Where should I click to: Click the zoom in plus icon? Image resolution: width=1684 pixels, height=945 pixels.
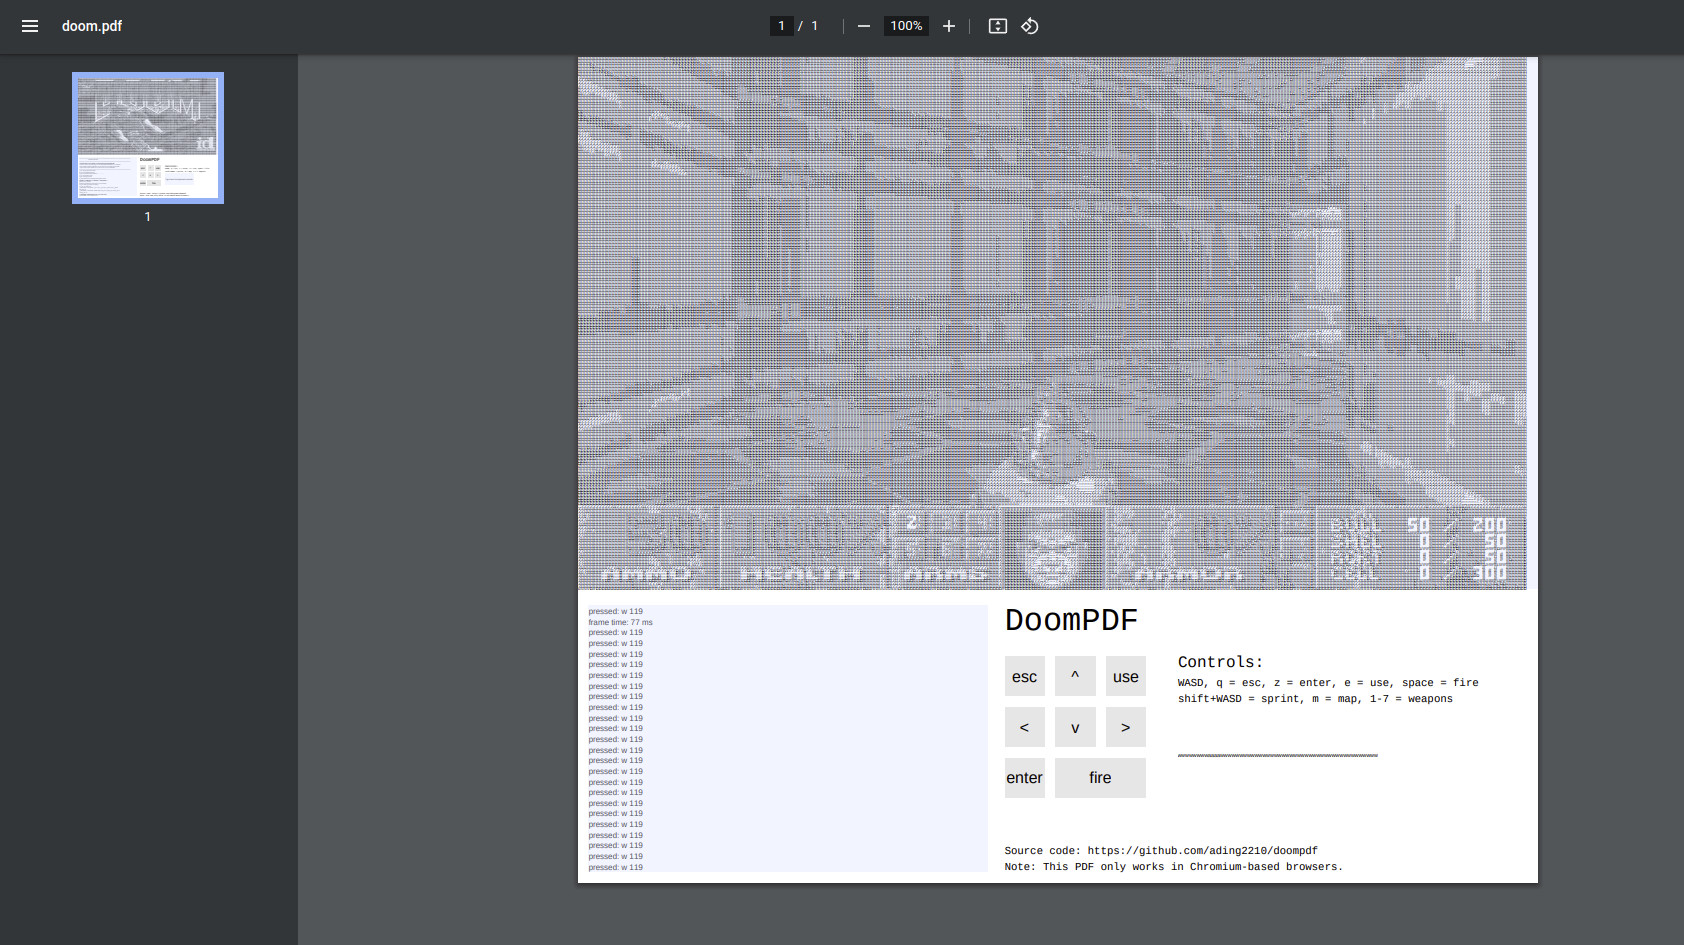949,26
